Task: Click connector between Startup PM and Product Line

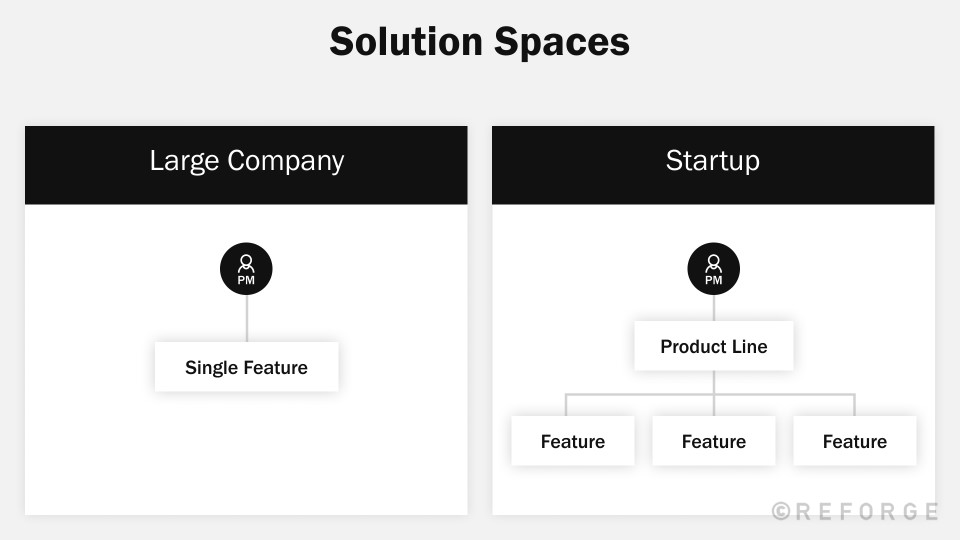Action: pos(713,309)
